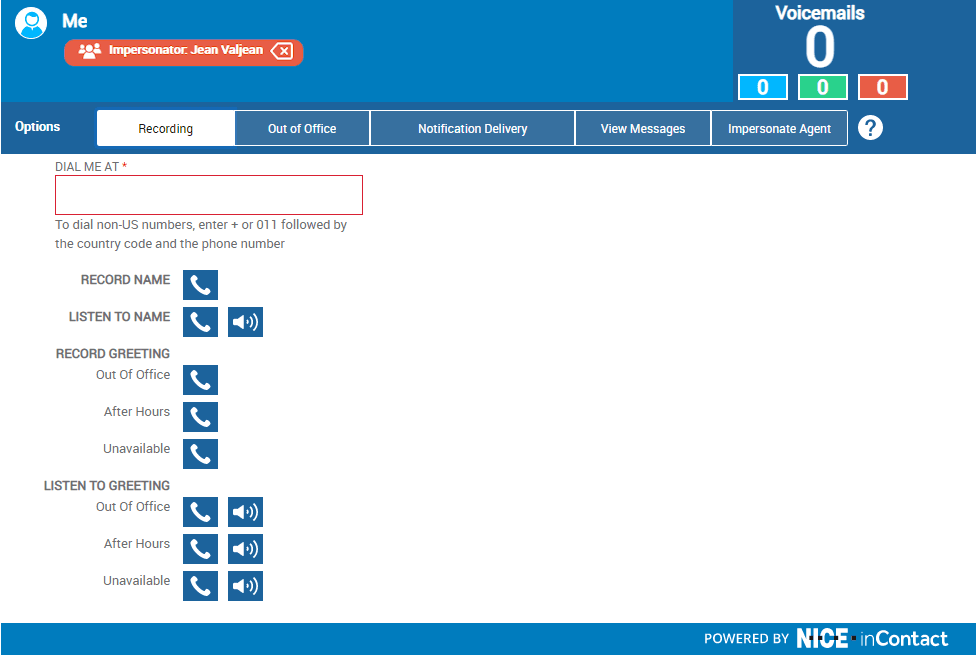Open the Notification Delivery tab
The height and width of the screenshot is (655, 976).
(472, 128)
